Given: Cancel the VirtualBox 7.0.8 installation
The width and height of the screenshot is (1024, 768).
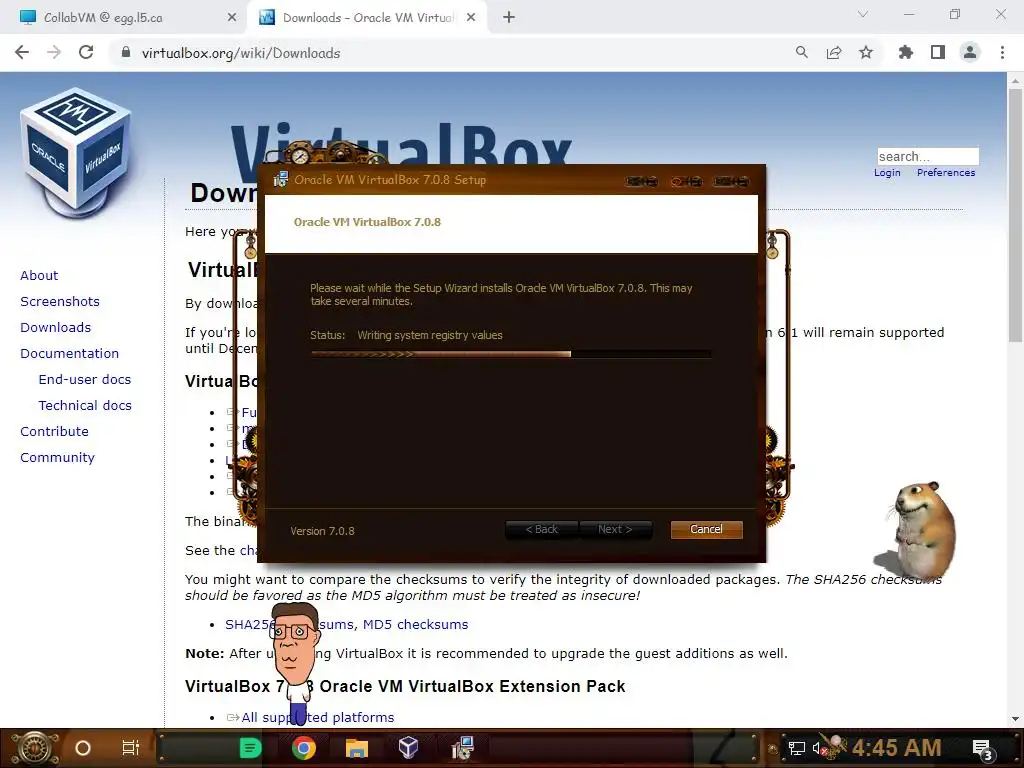Looking at the screenshot, I should pyautogui.click(x=706, y=529).
